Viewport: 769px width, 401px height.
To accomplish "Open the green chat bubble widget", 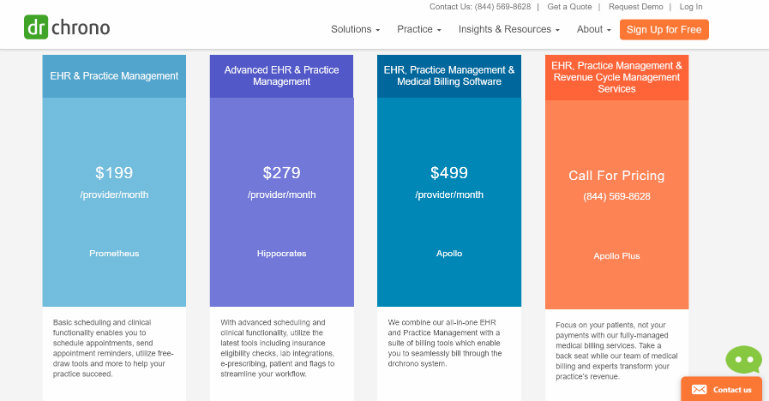I will click(x=743, y=358).
